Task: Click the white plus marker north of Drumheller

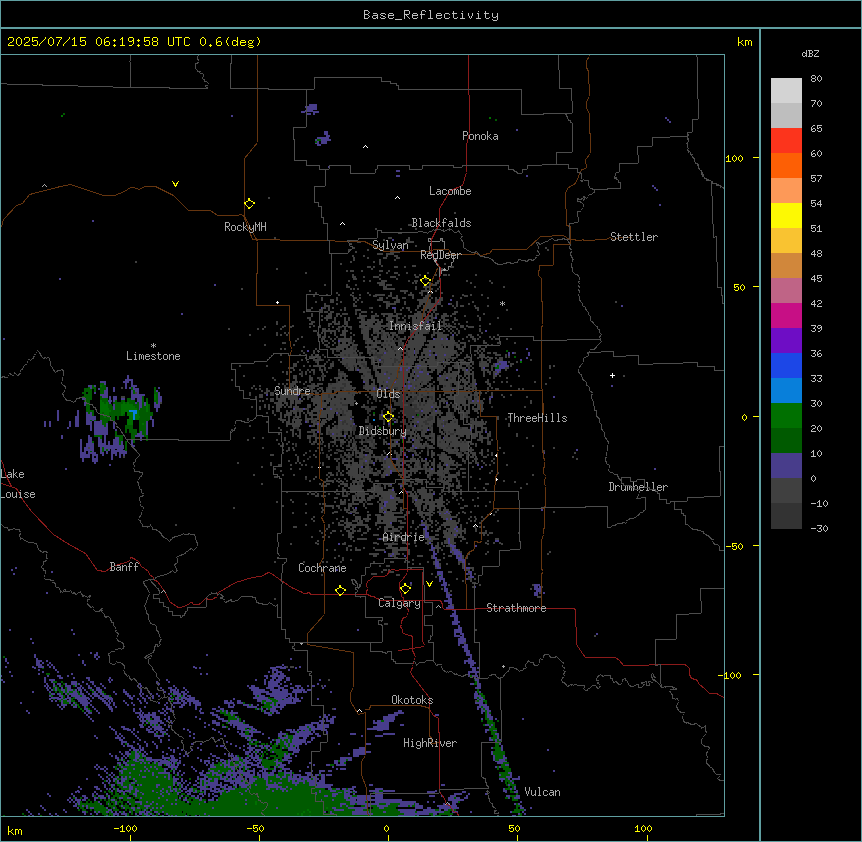Action: 612,375
